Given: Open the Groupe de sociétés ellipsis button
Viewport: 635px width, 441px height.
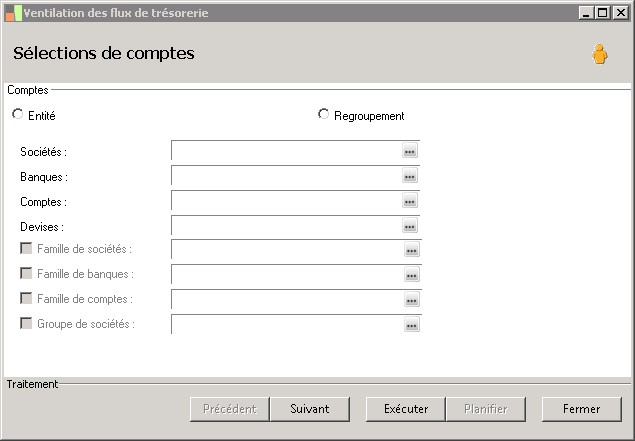Looking at the screenshot, I should pyautogui.click(x=411, y=325).
